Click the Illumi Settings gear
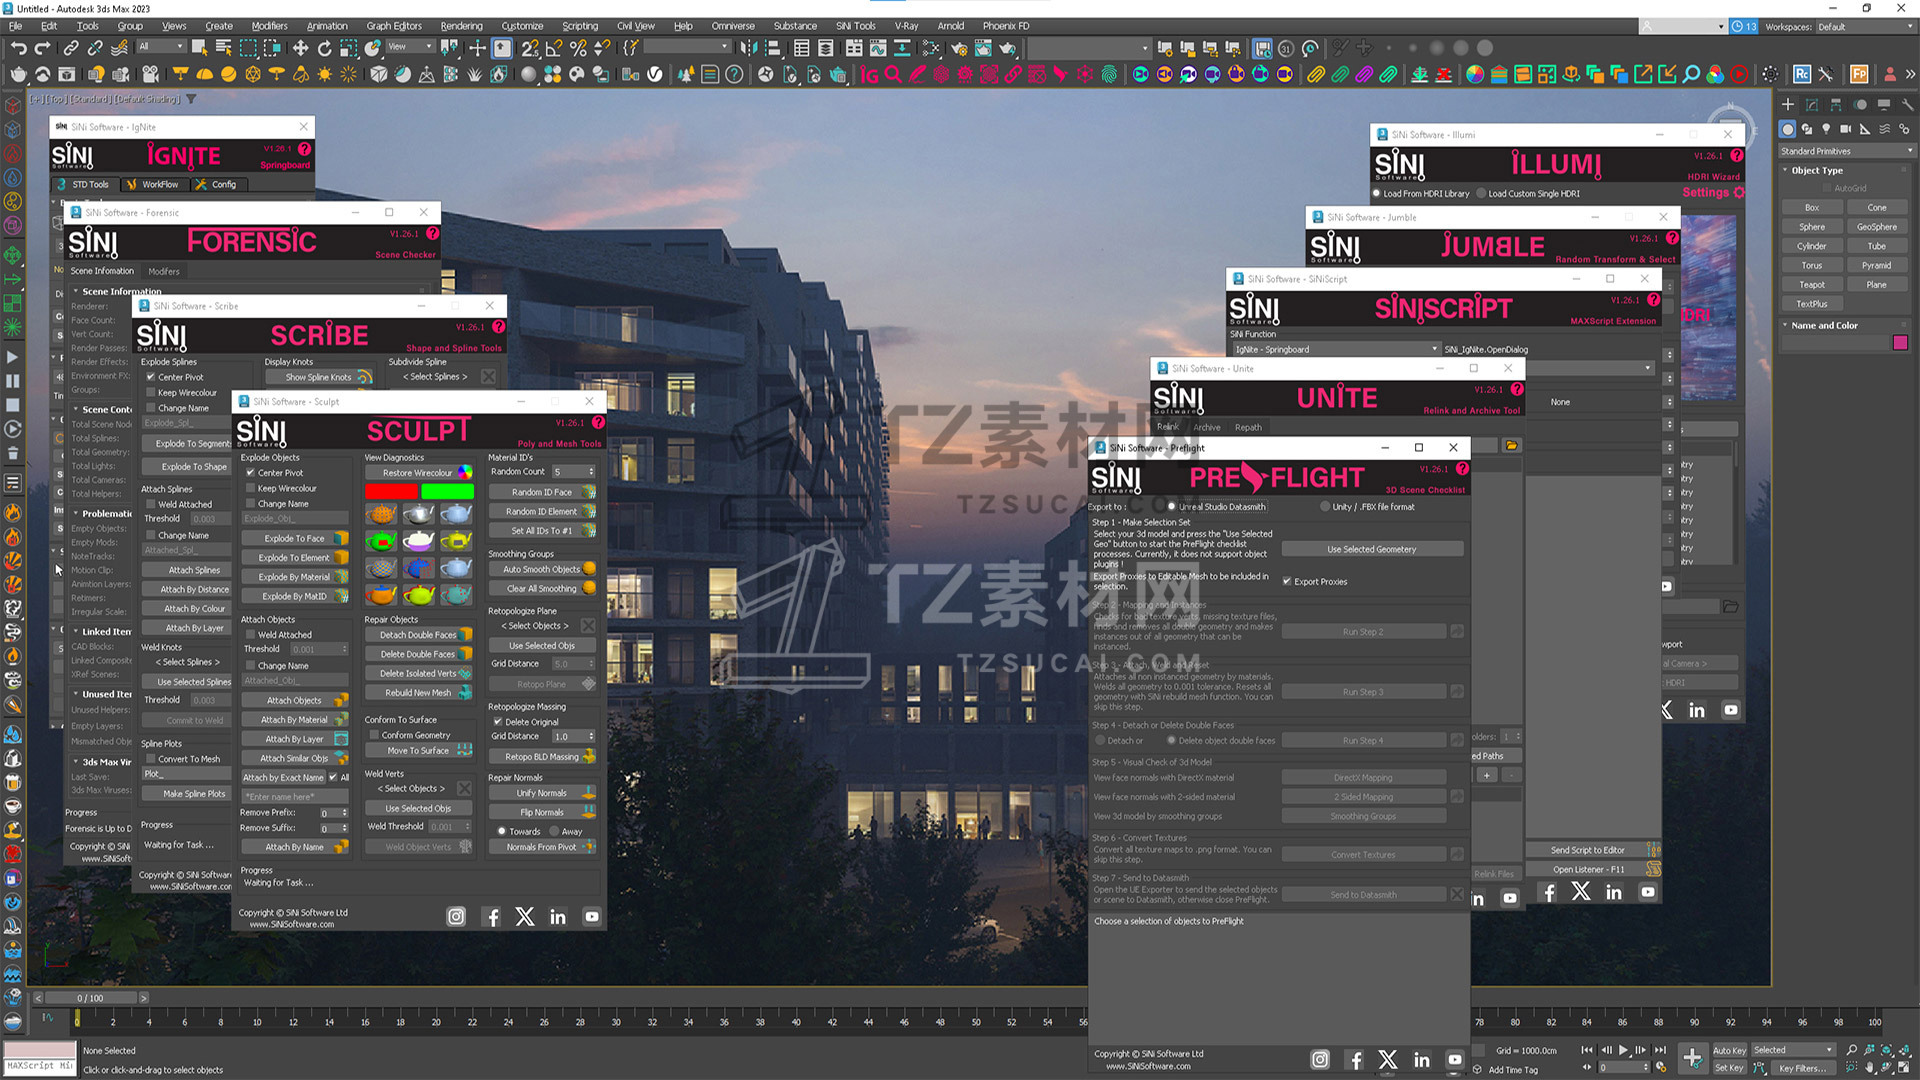Screen dimensions: 1920x1080 tap(1739, 192)
